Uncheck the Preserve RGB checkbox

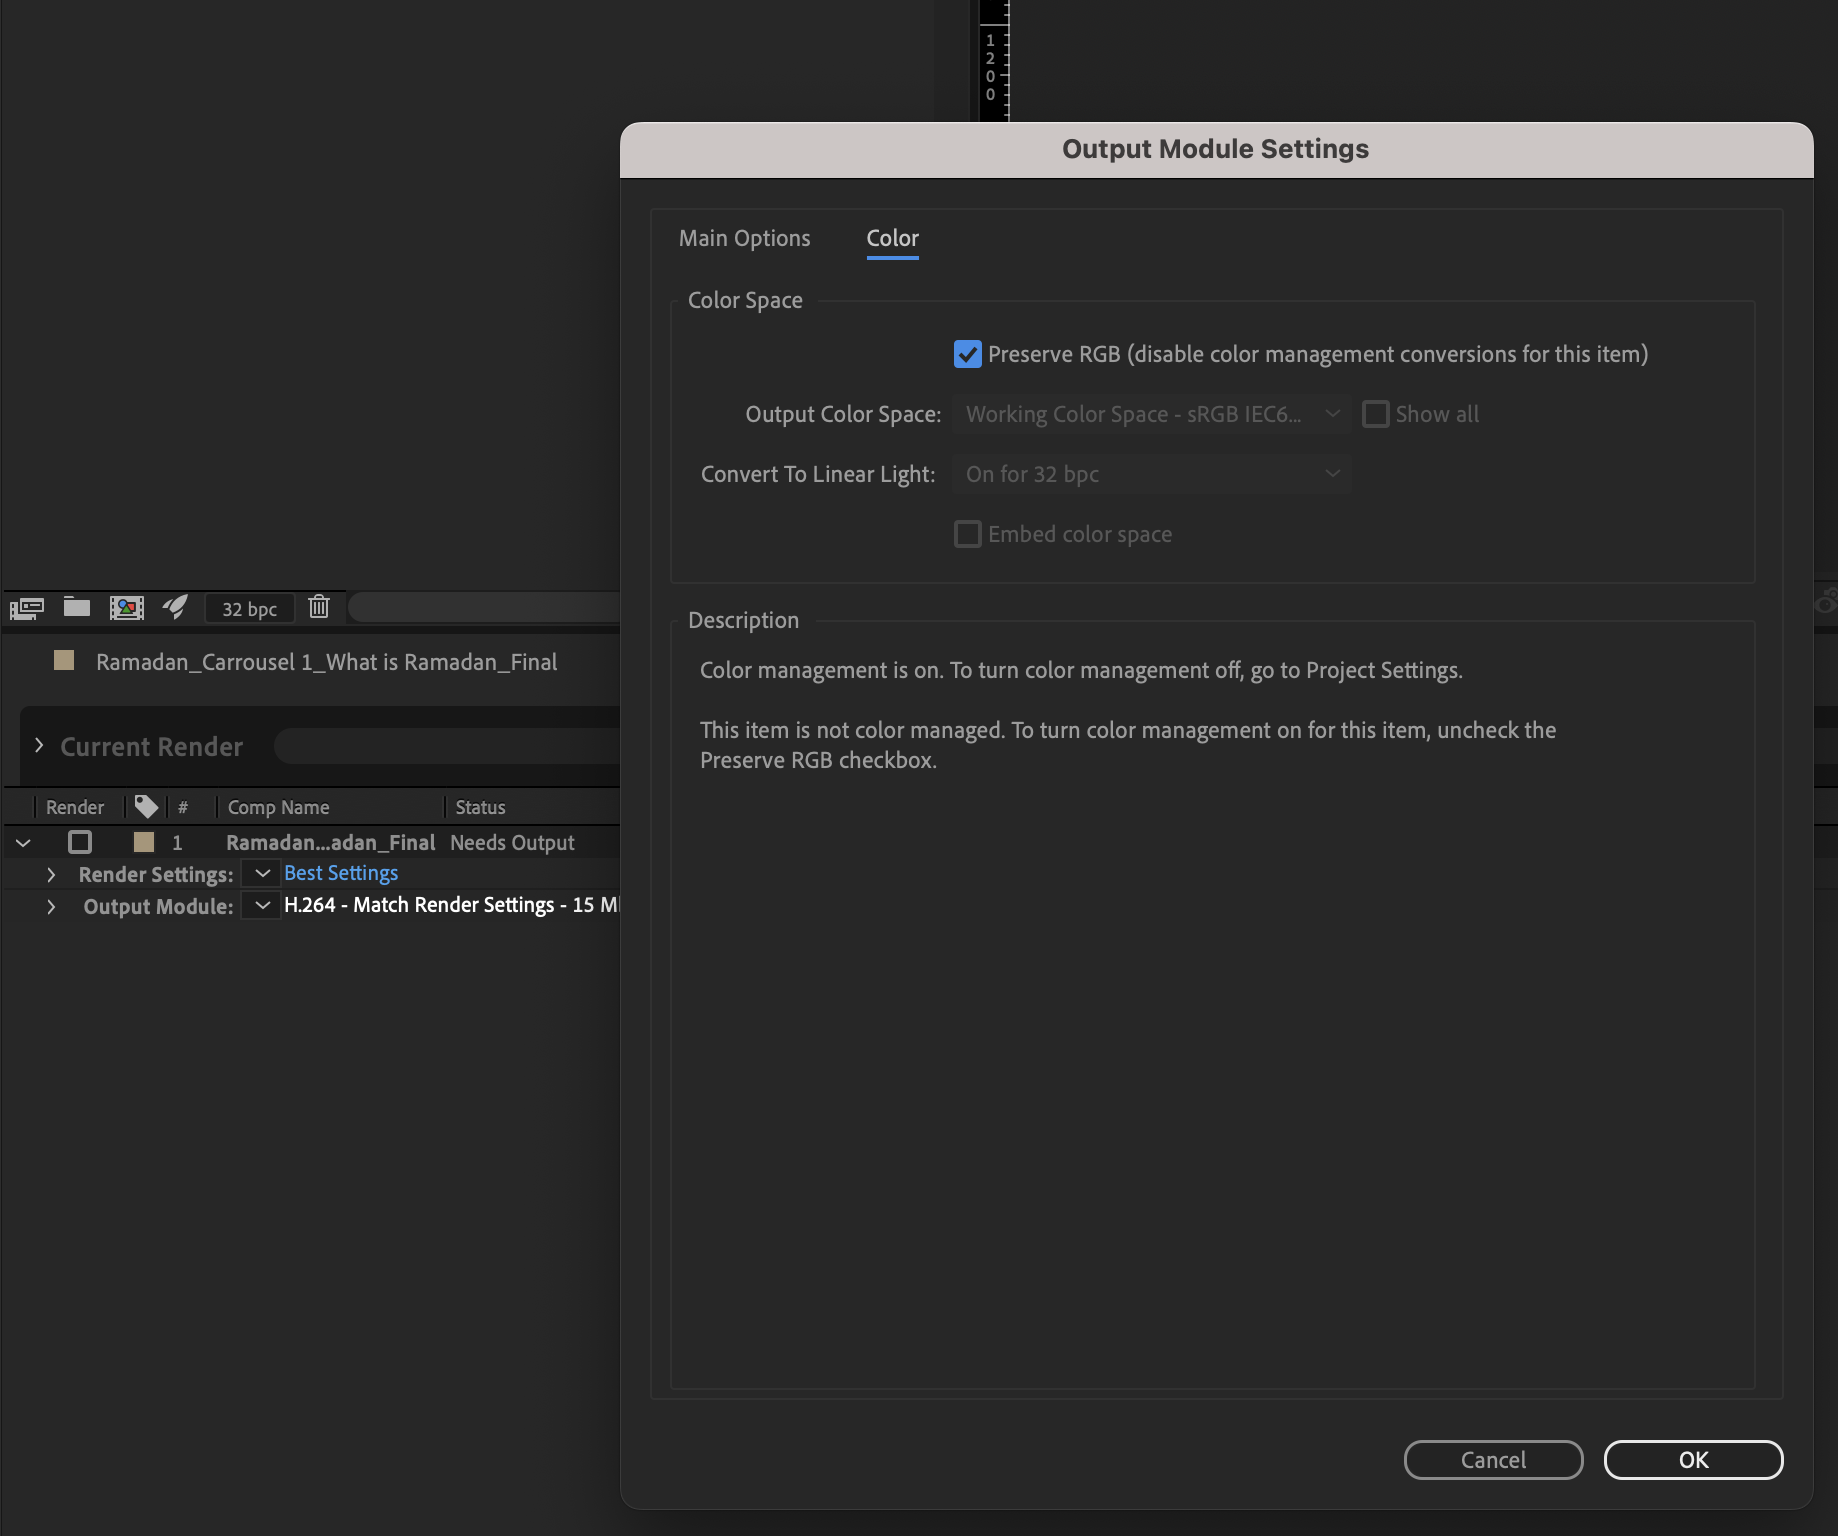(x=967, y=353)
